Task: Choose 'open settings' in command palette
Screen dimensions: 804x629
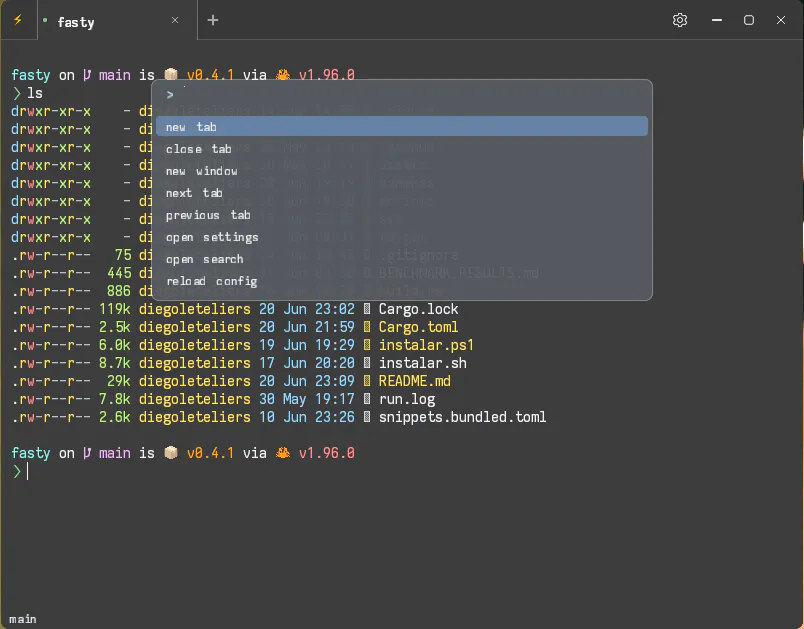Action: pyautogui.click(x=401, y=237)
